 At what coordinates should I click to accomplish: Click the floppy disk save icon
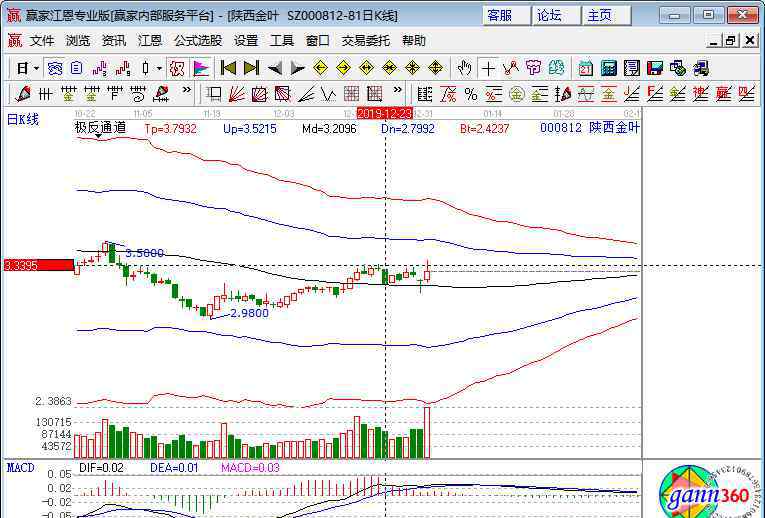[x=655, y=68]
